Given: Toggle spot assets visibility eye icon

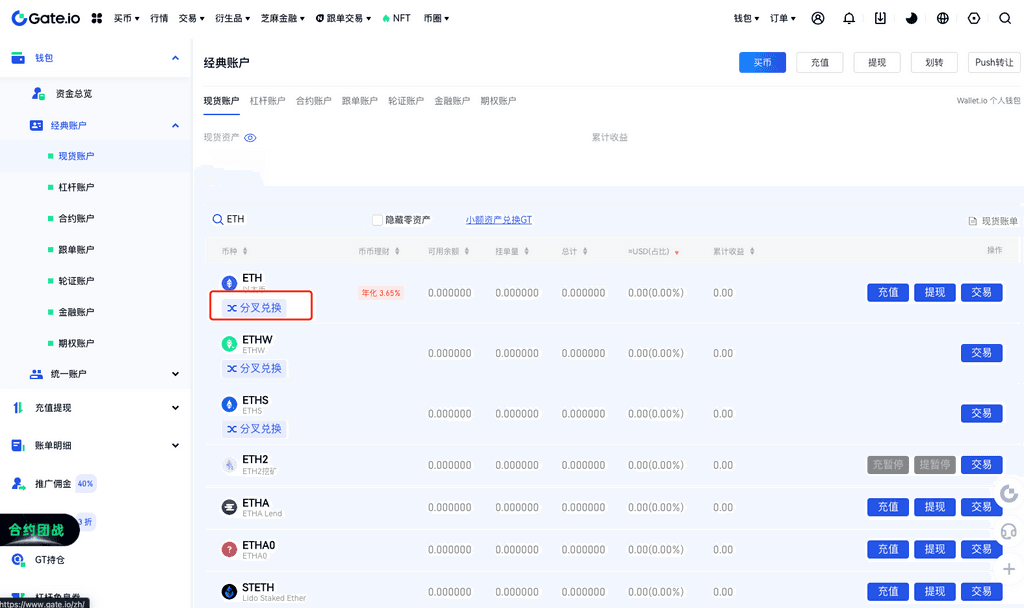Looking at the screenshot, I should pyautogui.click(x=250, y=138).
